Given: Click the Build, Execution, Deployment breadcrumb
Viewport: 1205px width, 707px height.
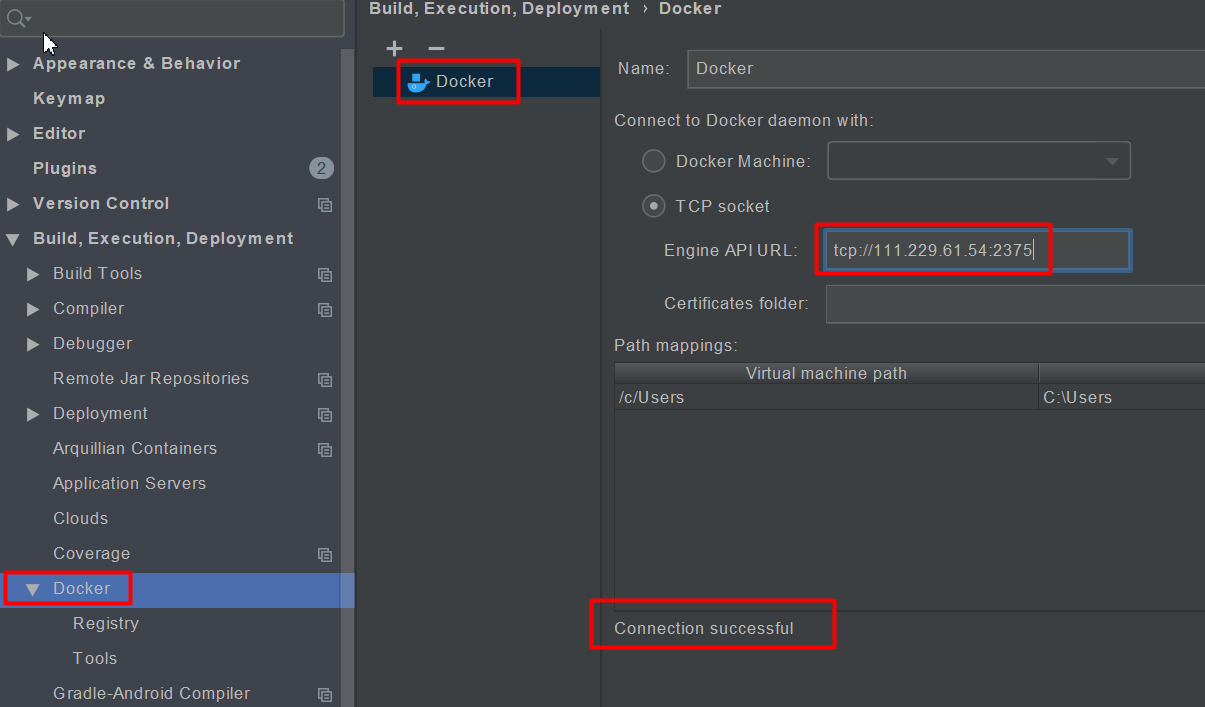Looking at the screenshot, I should (x=499, y=8).
